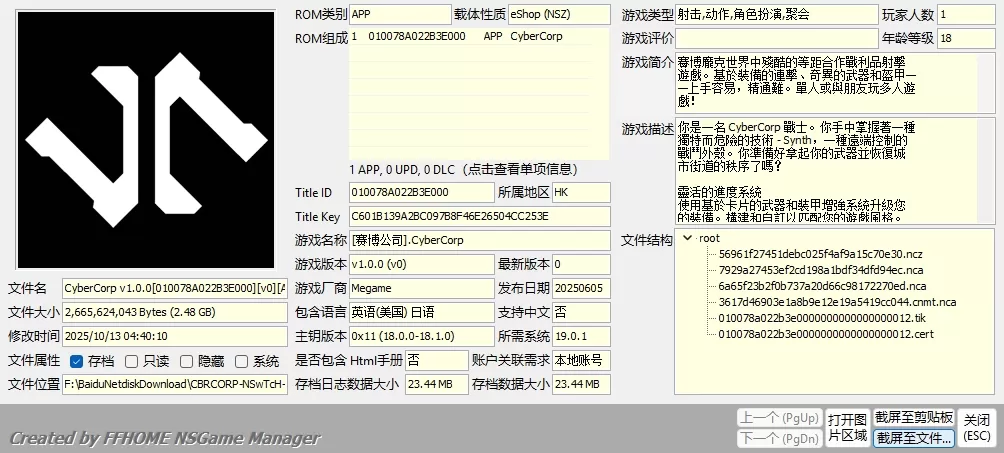This screenshot has width=1004, height=453.
Task: Toggle the 只读 read-only checkbox
Action: tap(131, 361)
